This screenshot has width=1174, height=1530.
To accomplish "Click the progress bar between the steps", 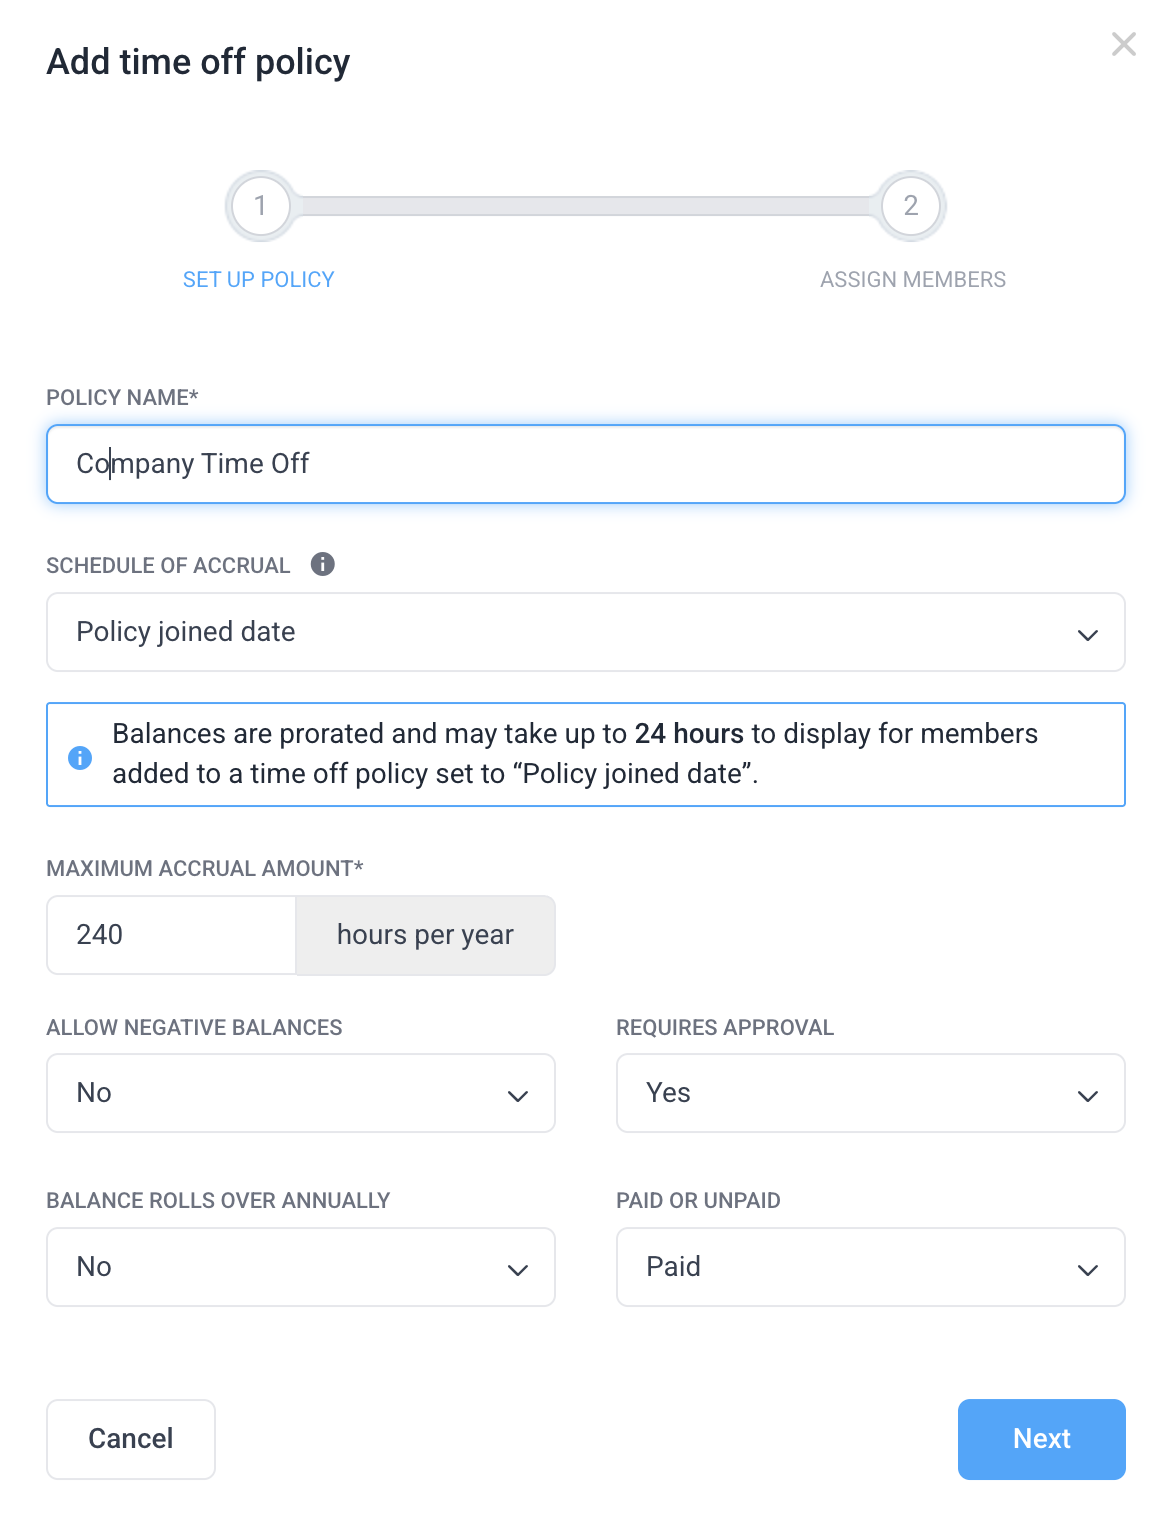I will (x=585, y=206).
